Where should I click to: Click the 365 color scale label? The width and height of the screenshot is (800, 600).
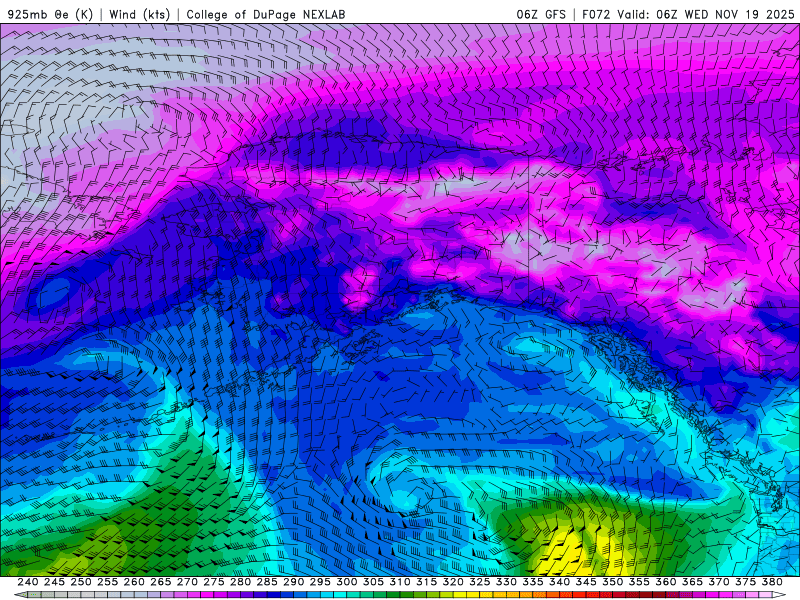pos(692,582)
